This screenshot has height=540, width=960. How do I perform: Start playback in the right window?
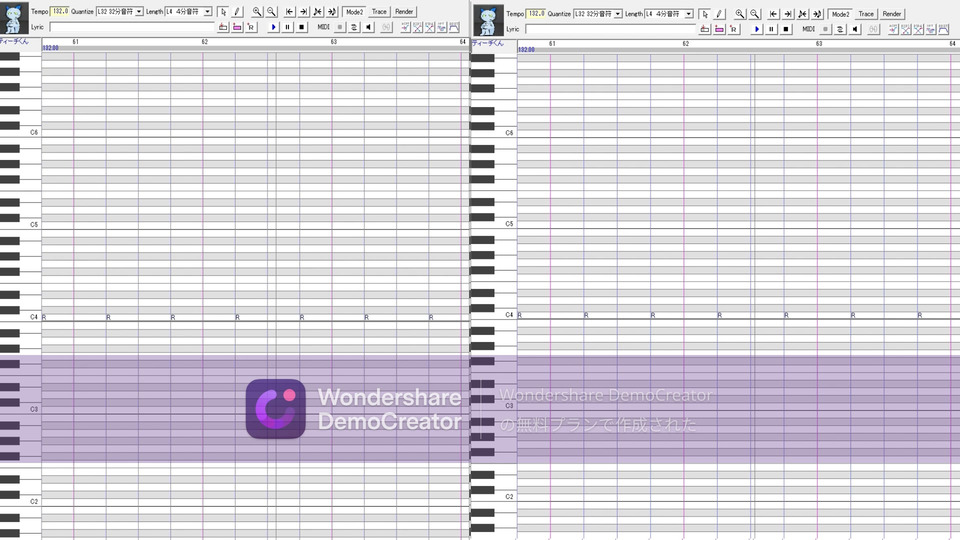[x=757, y=29]
